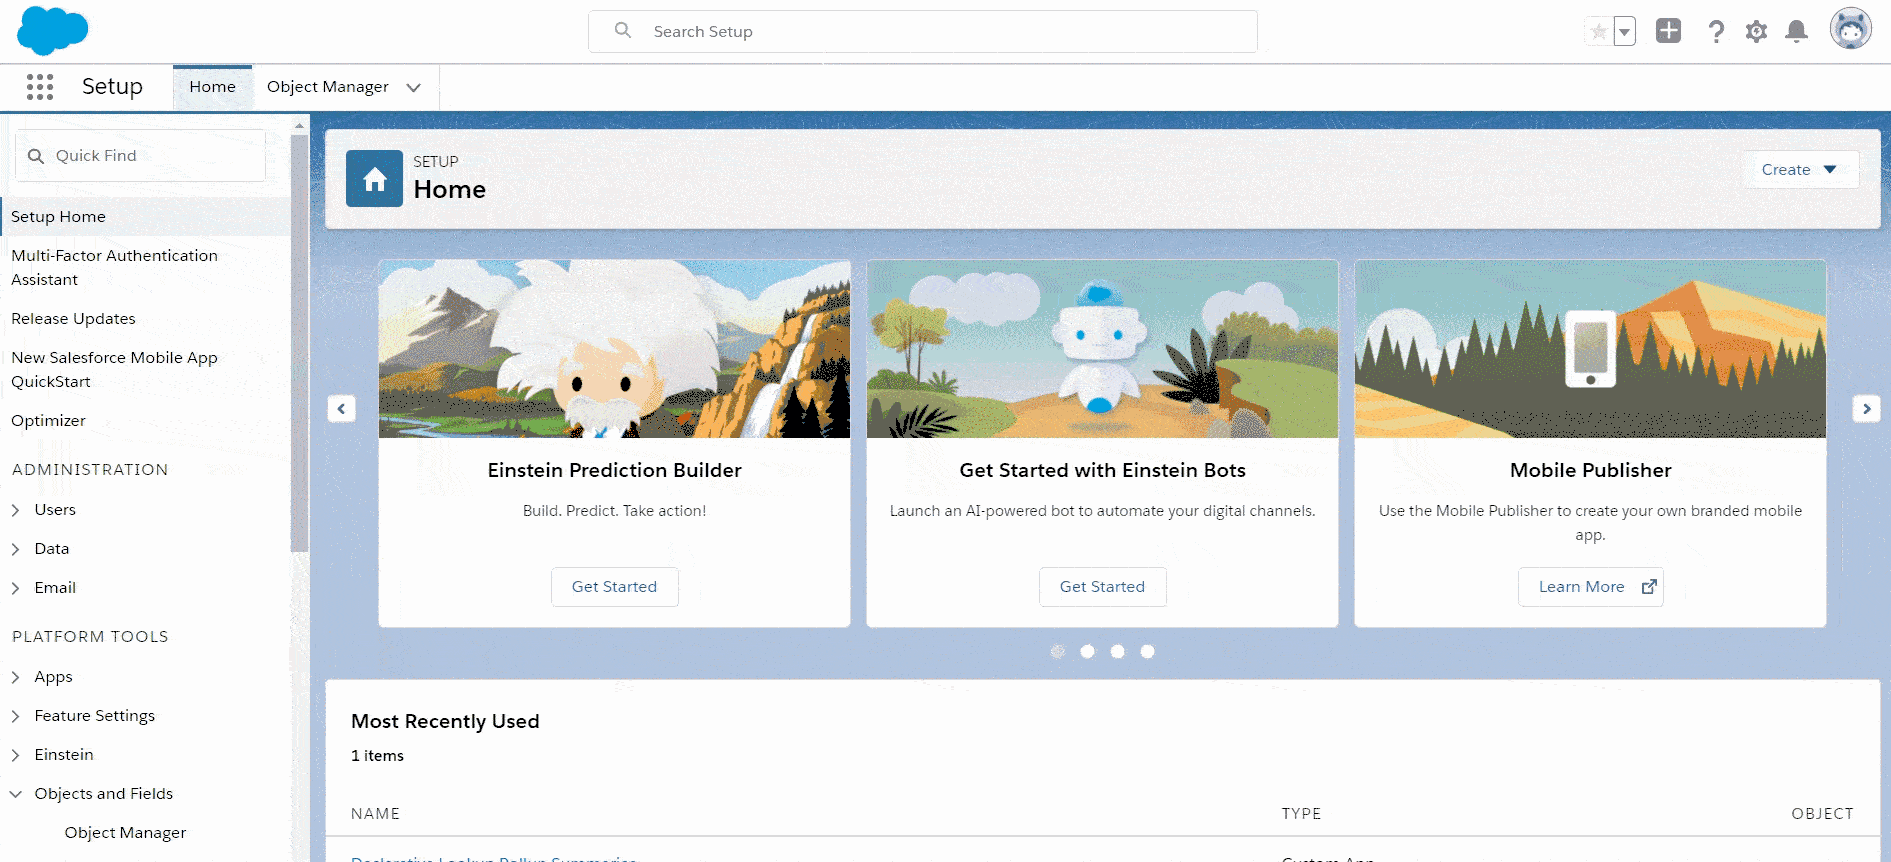Select Setup Home in the sidebar
Screen dimensions: 1891x862
[x=146, y=217]
